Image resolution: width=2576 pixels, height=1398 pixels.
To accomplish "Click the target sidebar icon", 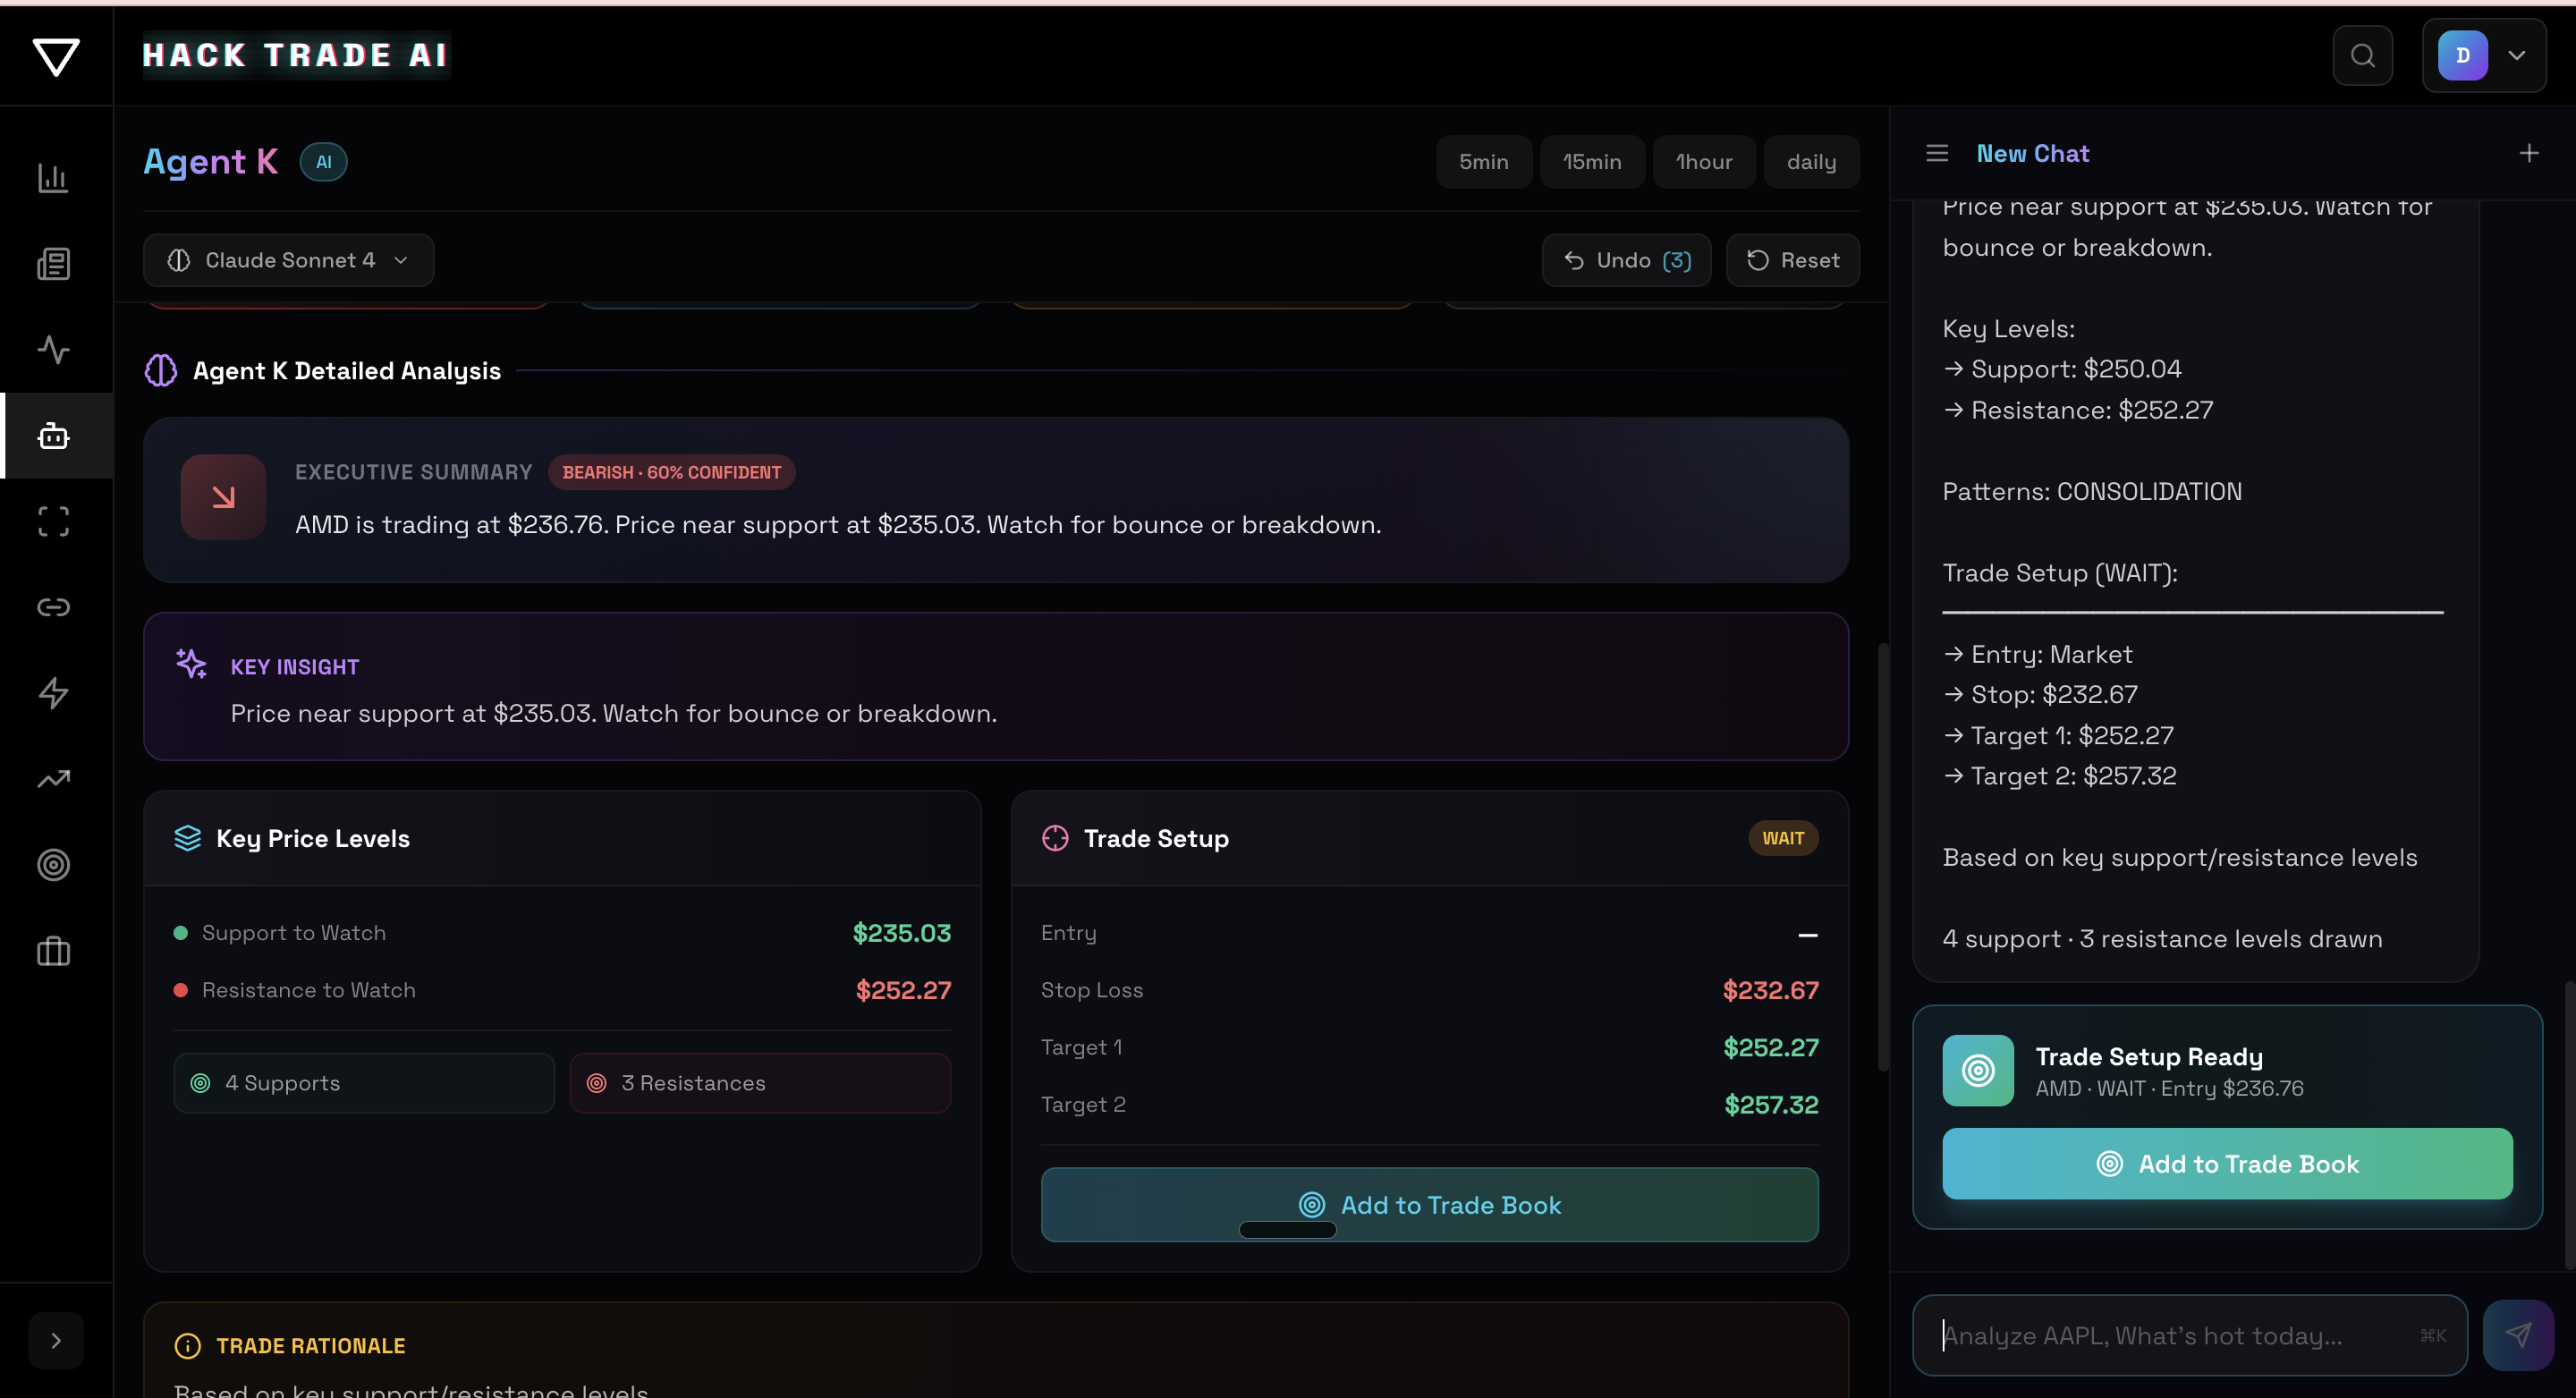I will (x=53, y=865).
